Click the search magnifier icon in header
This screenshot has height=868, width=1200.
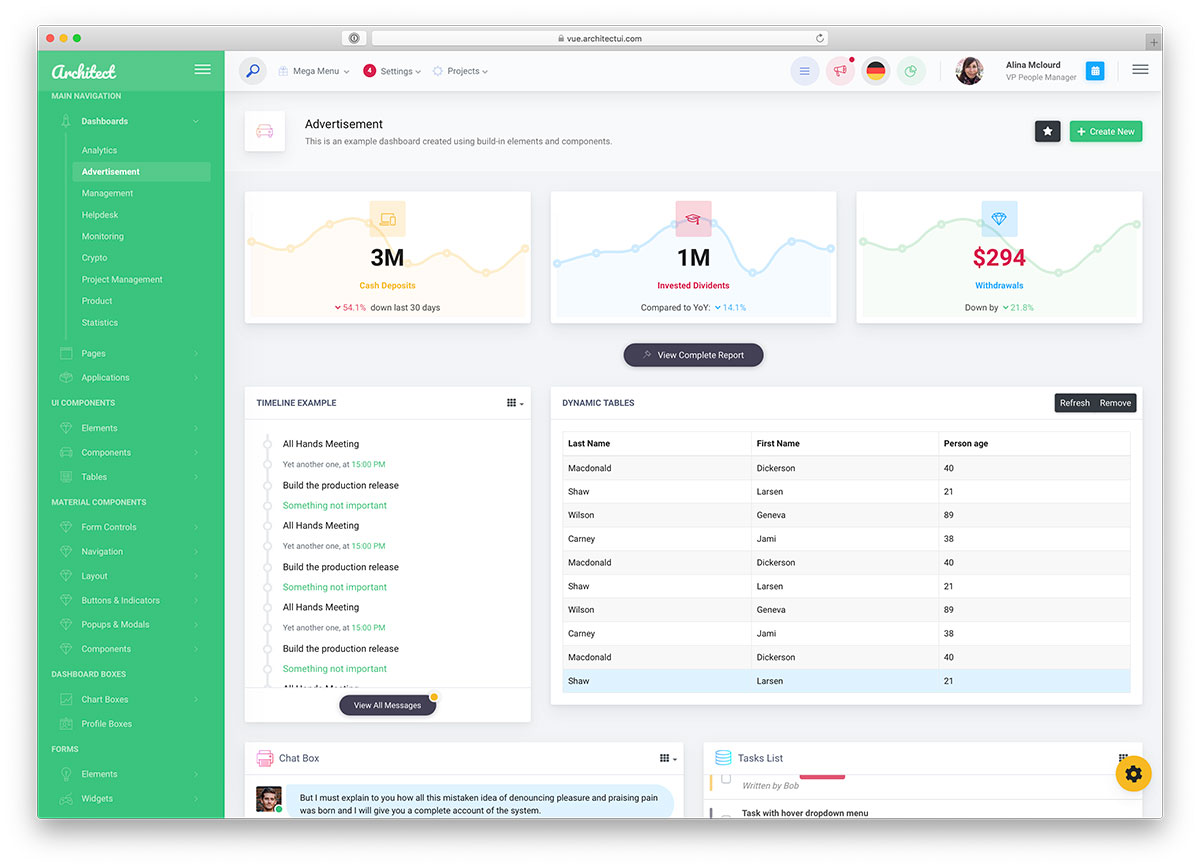(x=253, y=71)
